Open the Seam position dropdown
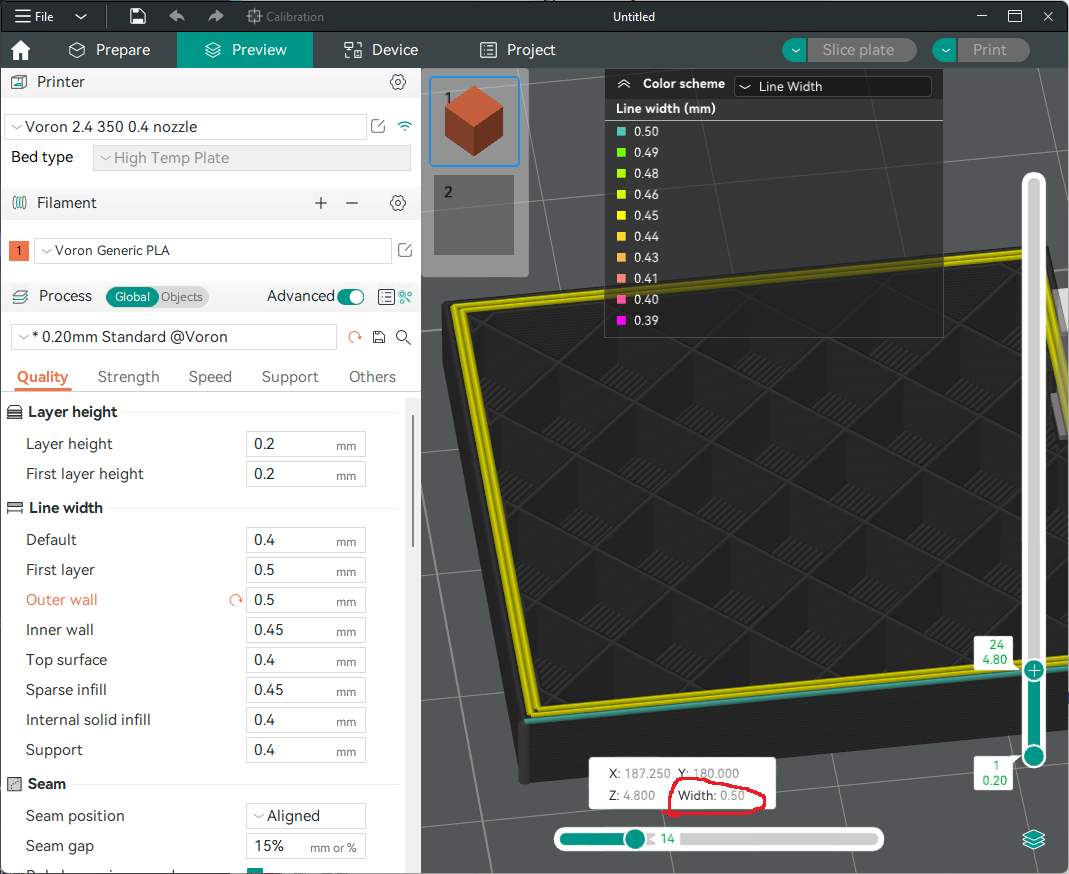Image resolution: width=1069 pixels, height=874 pixels. point(305,815)
